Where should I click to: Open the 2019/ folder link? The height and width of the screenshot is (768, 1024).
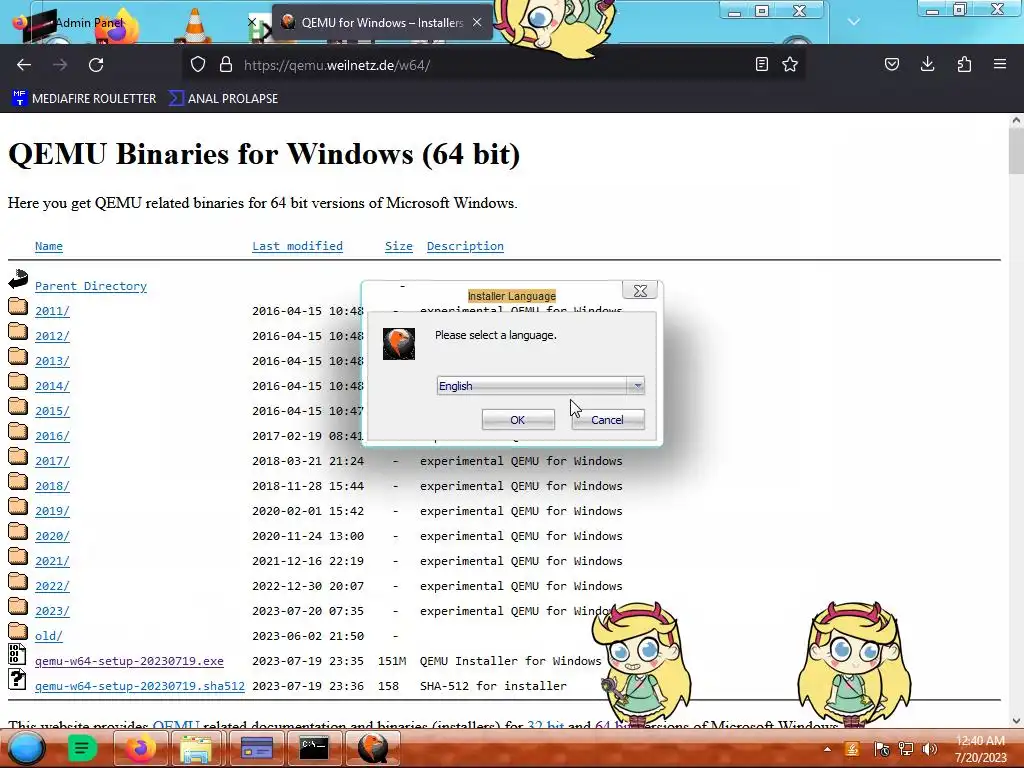[x=52, y=511]
